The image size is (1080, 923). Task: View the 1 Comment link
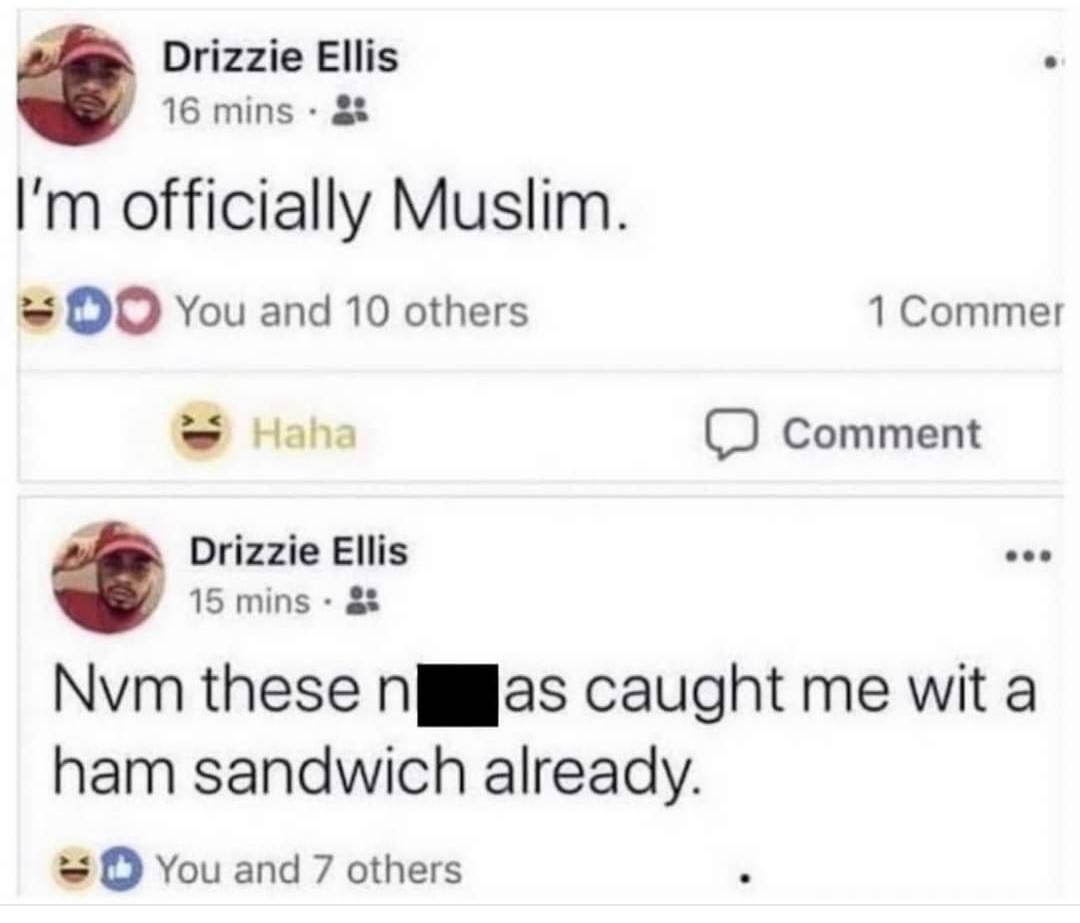click(x=964, y=312)
